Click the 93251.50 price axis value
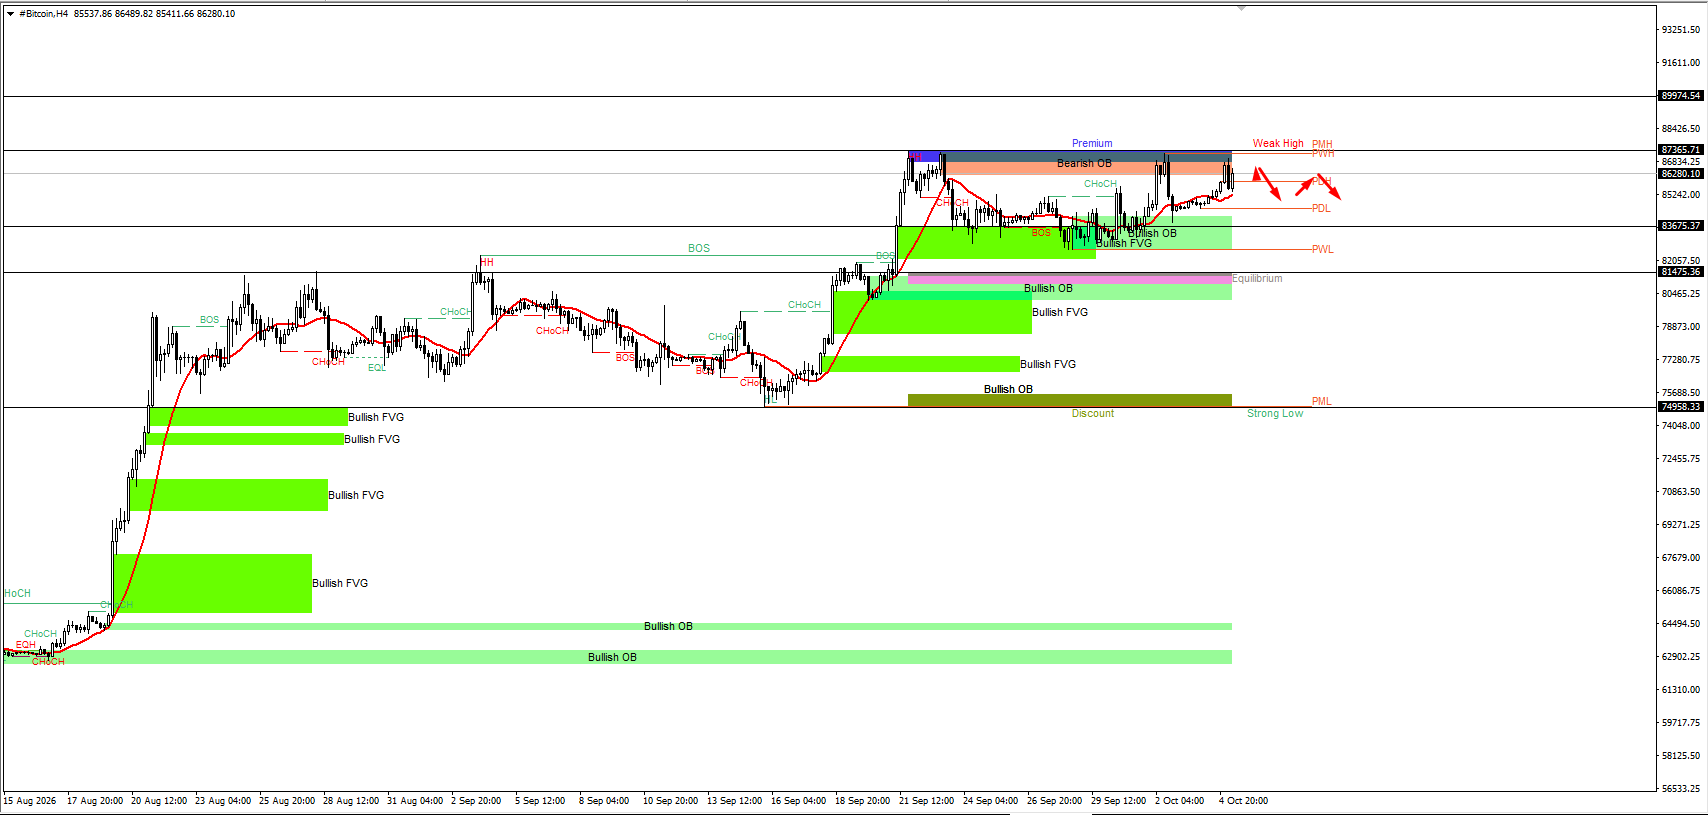This screenshot has height=815, width=1708. (x=1681, y=30)
